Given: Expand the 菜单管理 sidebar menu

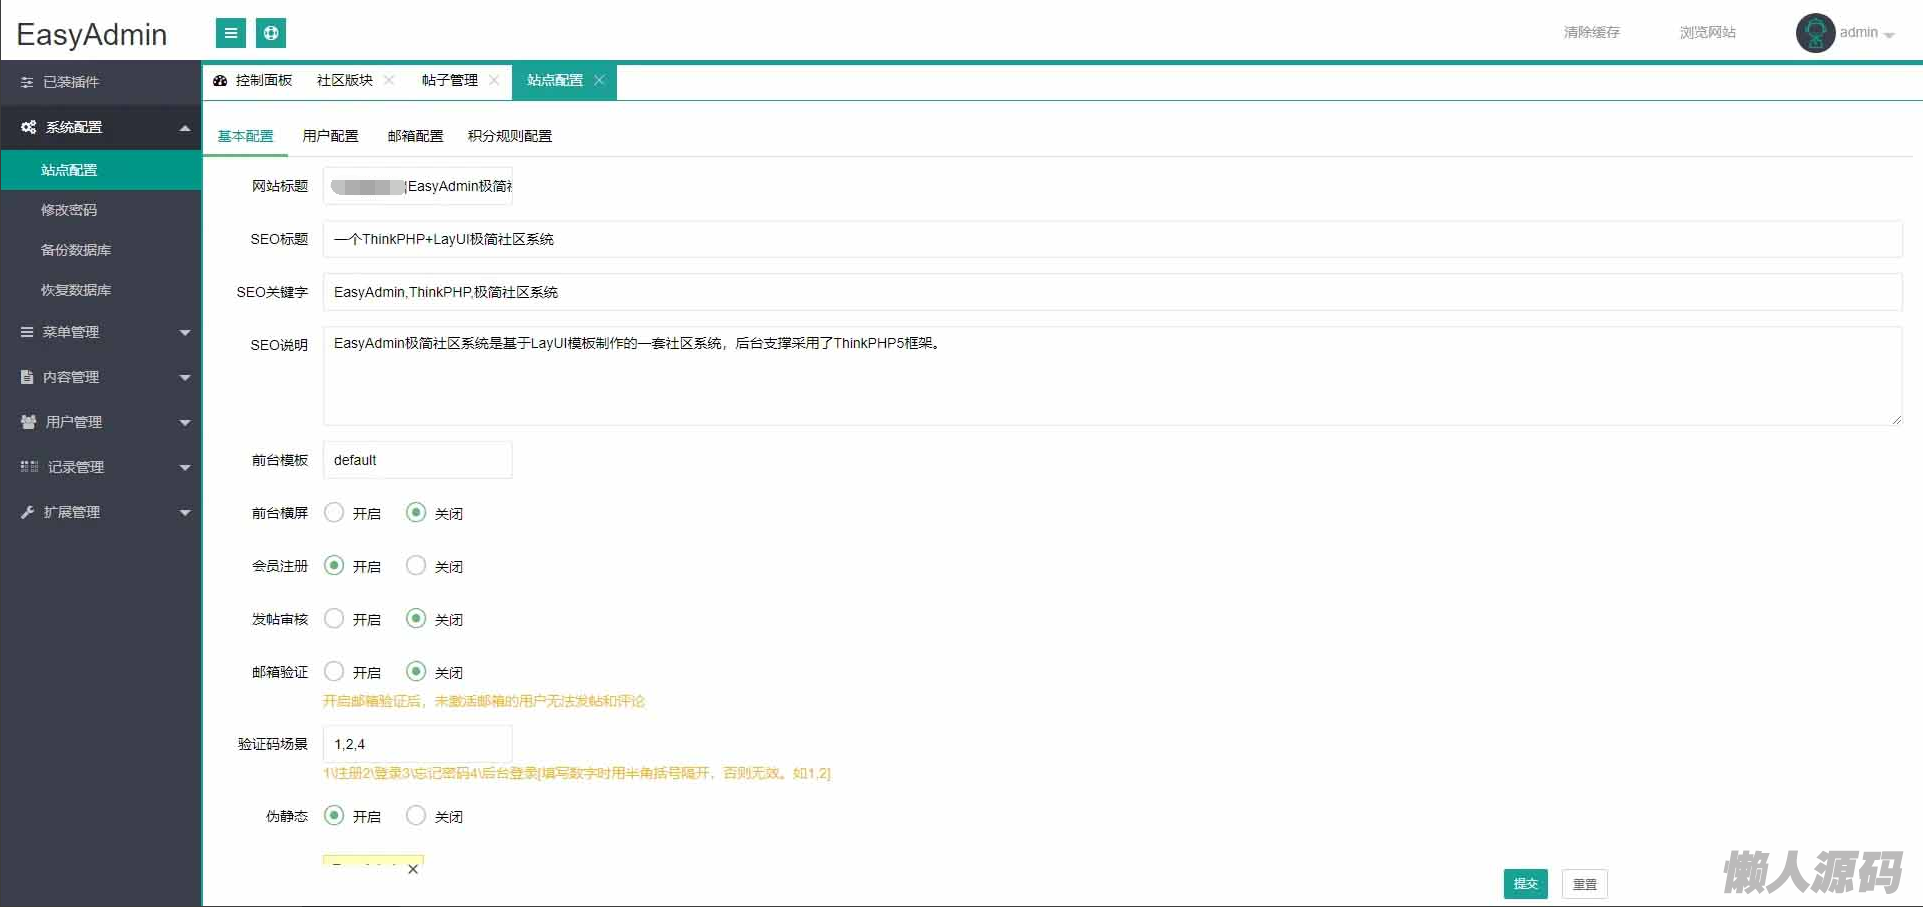Looking at the screenshot, I should (100, 332).
